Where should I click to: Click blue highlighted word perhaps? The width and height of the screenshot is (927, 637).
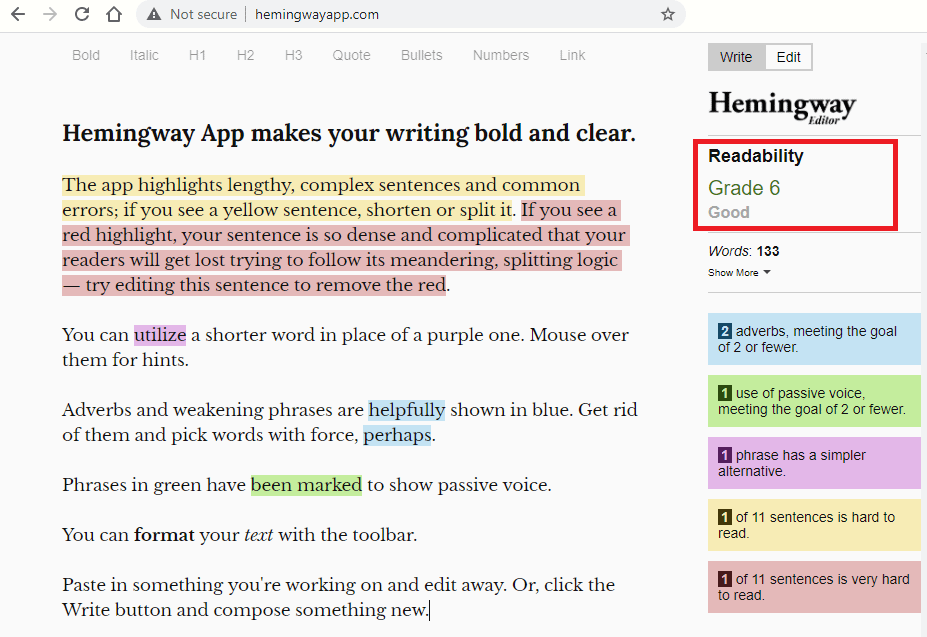coord(397,435)
